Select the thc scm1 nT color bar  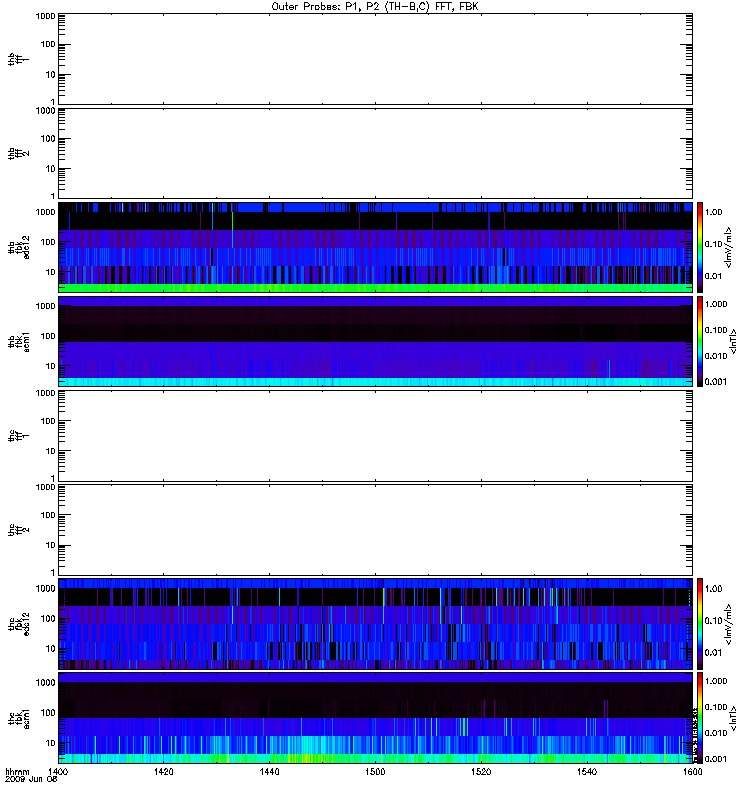pyautogui.click(x=700, y=718)
